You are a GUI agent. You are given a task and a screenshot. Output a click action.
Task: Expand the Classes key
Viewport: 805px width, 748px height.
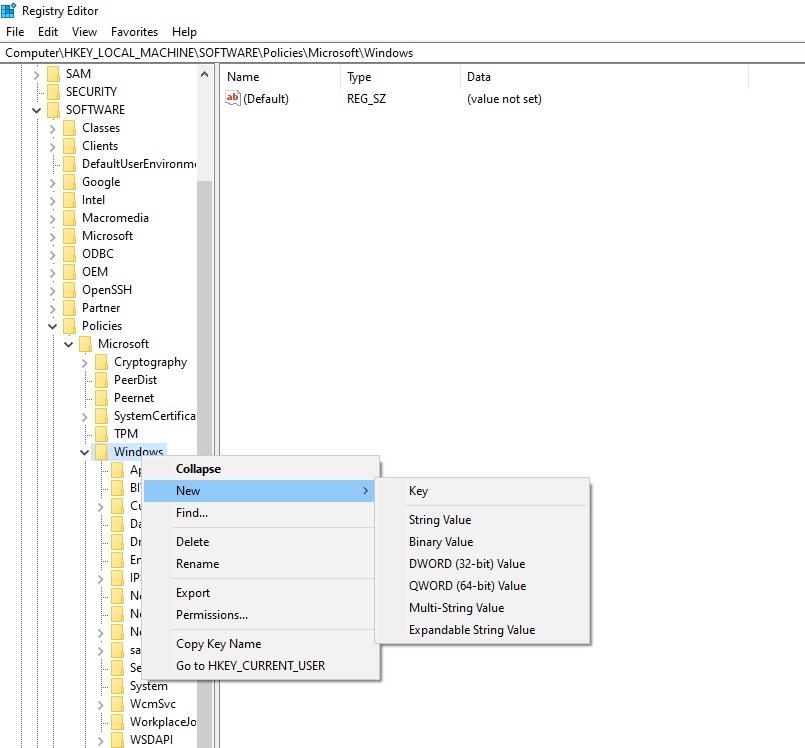[52, 129]
